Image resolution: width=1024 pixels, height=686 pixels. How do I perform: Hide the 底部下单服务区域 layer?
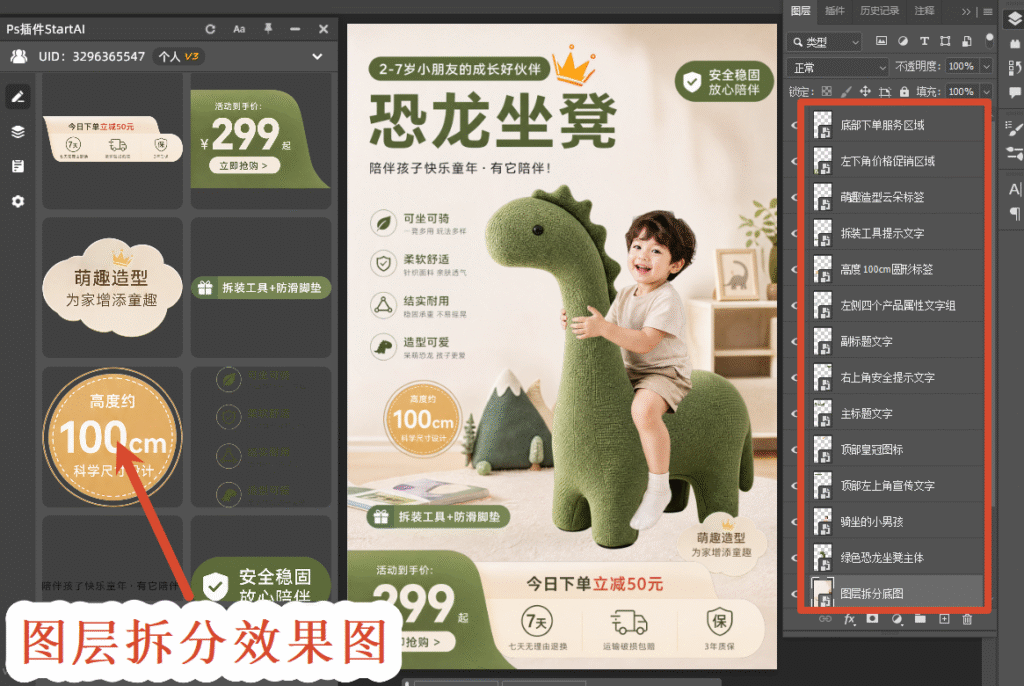(x=794, y=125)
